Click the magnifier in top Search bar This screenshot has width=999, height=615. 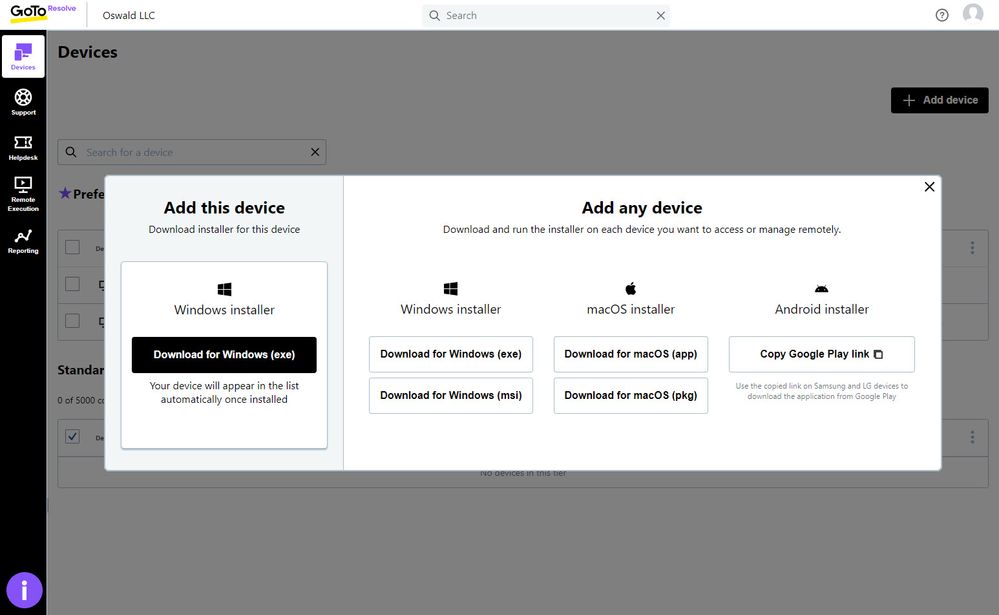tap(435, 15)
